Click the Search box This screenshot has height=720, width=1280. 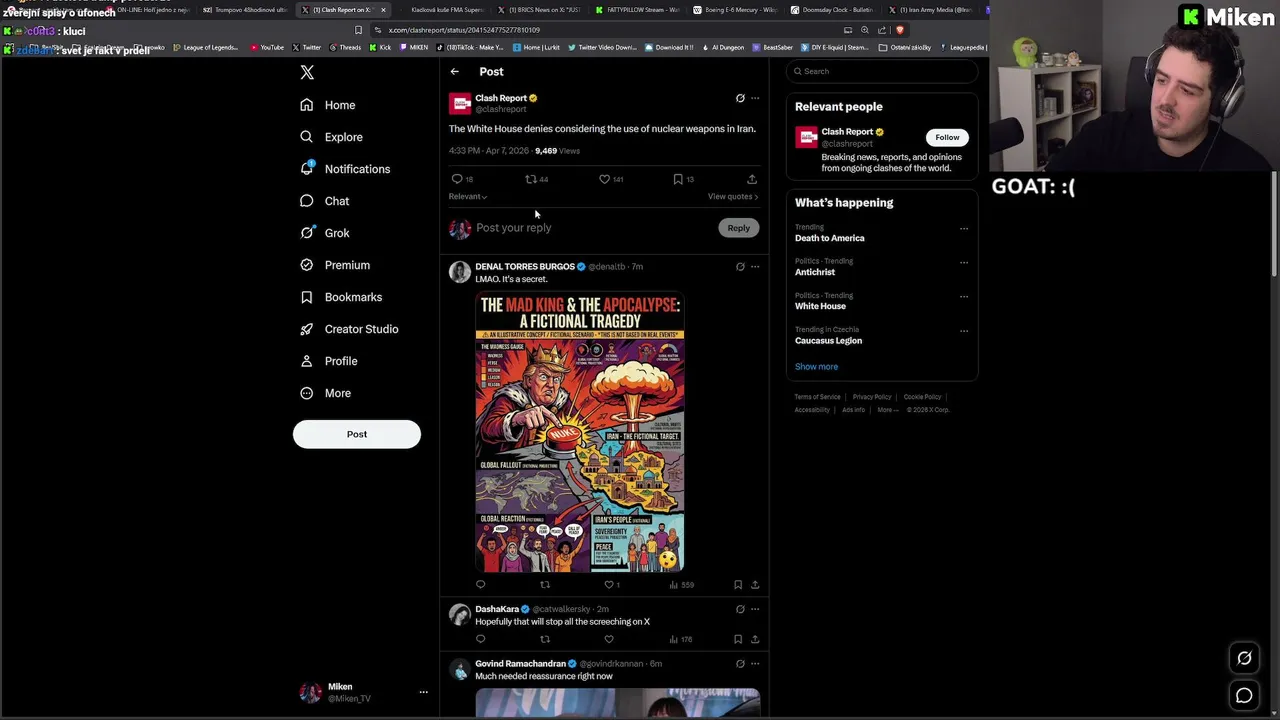pyautogui.click(x=881, y=71)
